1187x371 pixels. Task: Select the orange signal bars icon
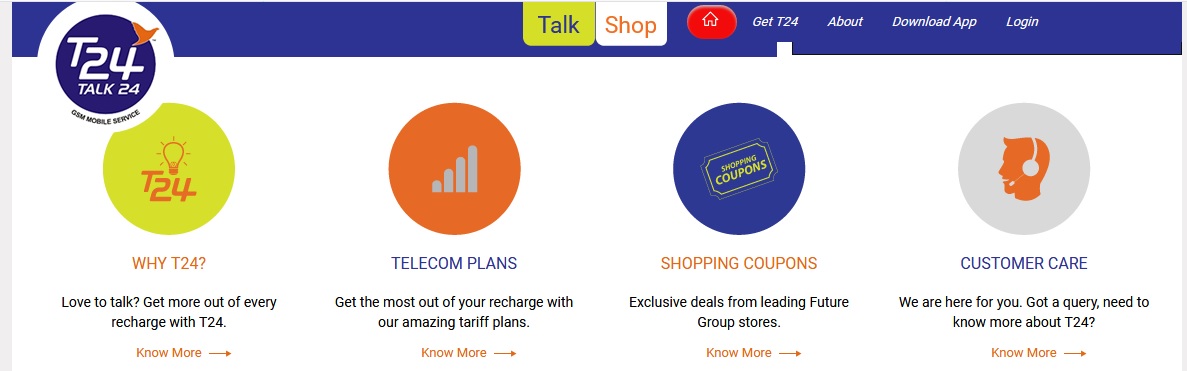(x=454, y=168)
